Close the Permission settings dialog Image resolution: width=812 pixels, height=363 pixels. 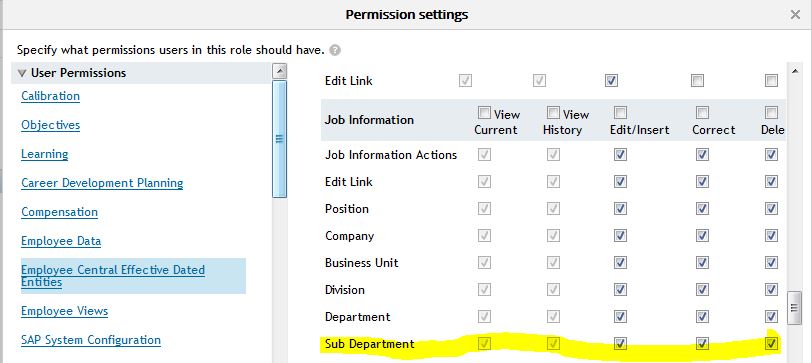point(795,15)
